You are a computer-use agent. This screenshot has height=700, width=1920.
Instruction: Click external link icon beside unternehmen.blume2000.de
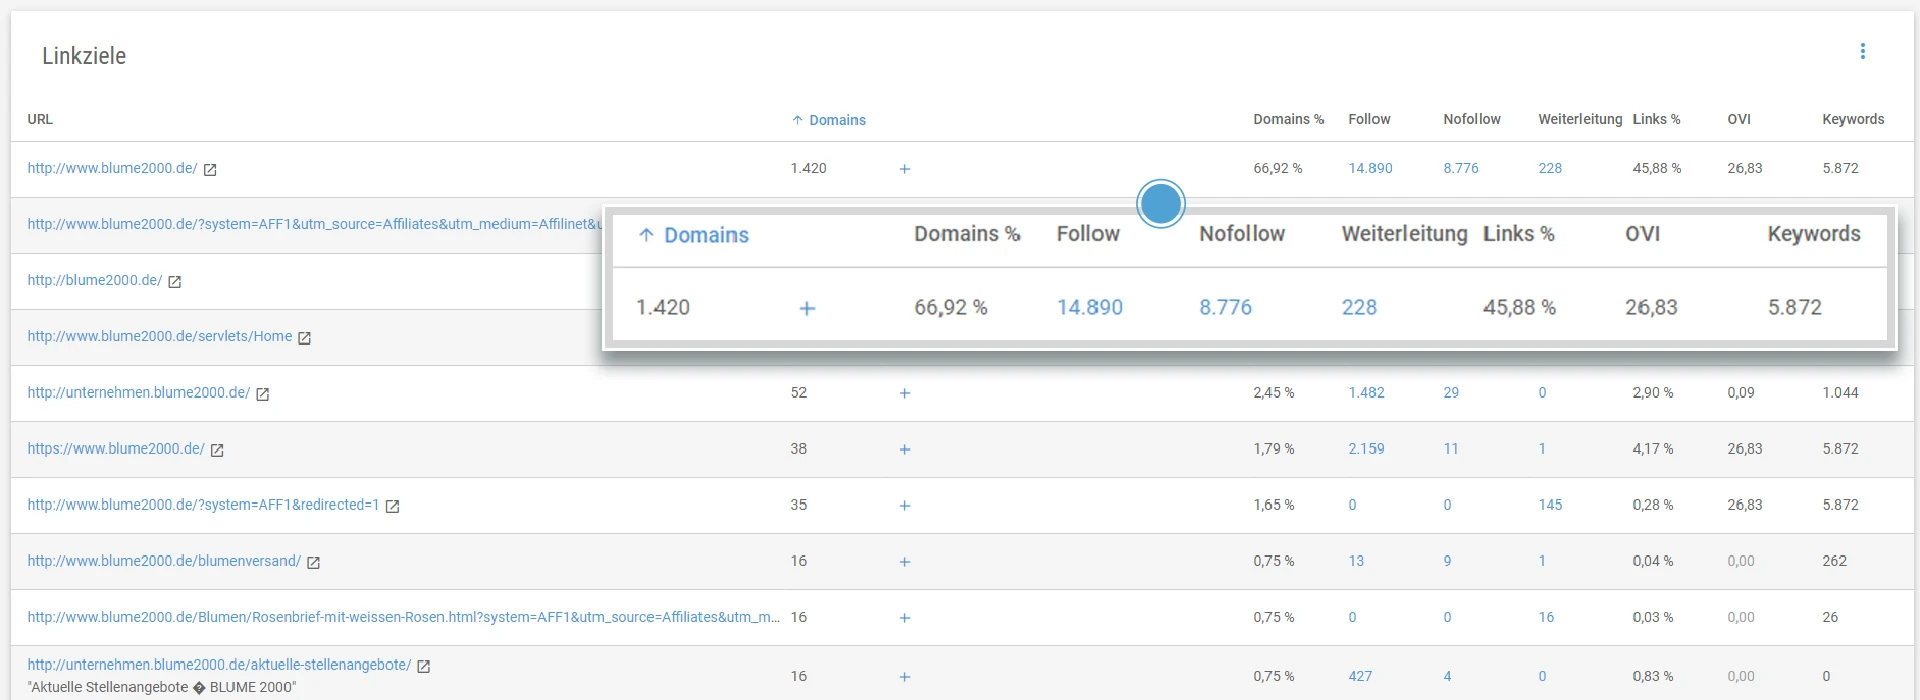pyautogui.click(x=263, y=394)
